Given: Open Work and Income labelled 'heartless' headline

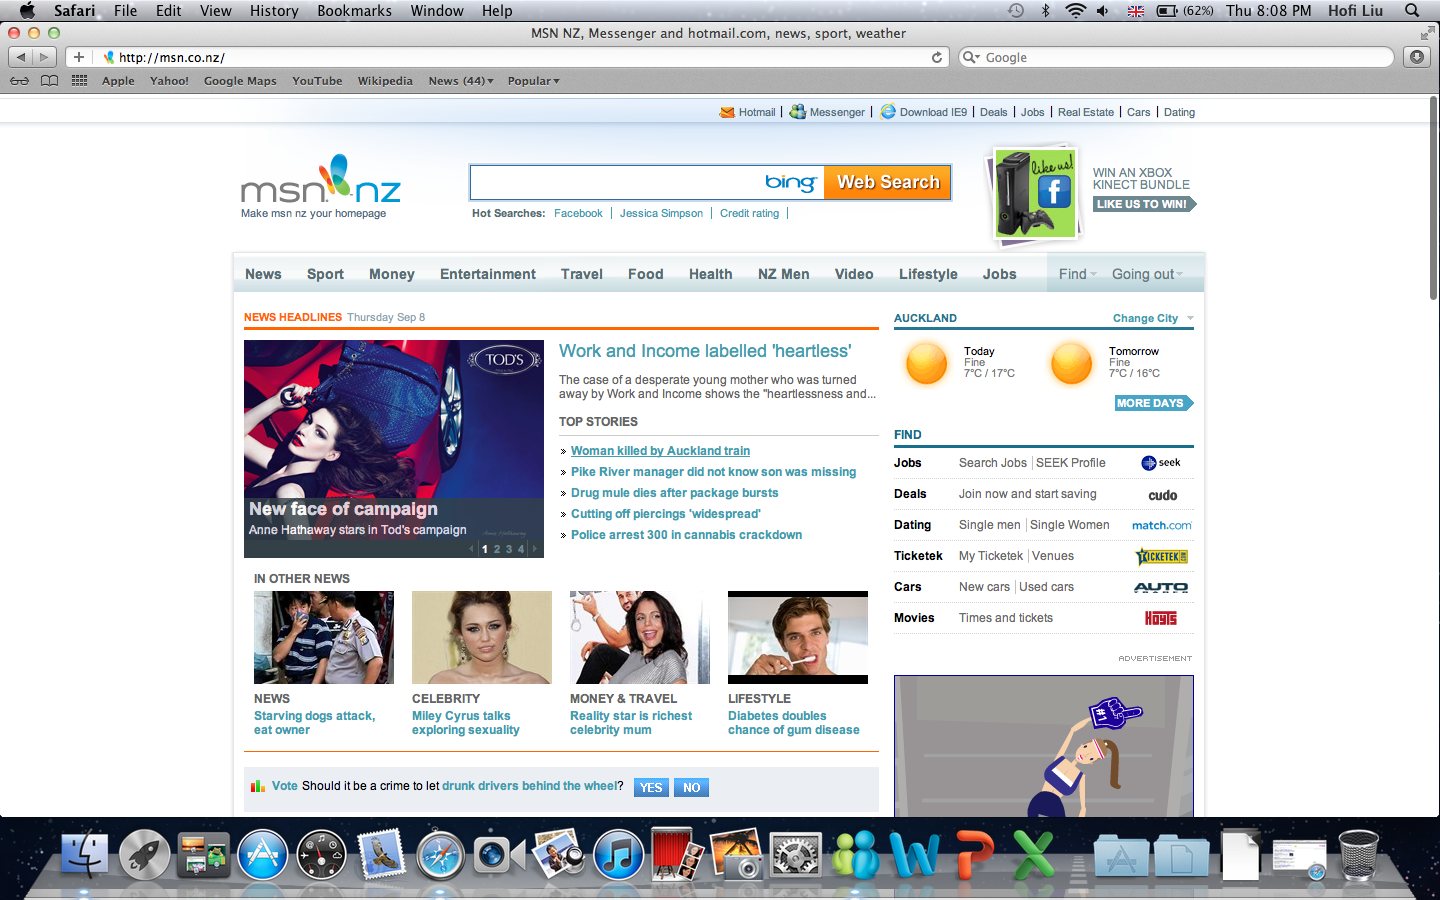Looking at the screenshot, I should pyautogui.click(x=705, y=351).
